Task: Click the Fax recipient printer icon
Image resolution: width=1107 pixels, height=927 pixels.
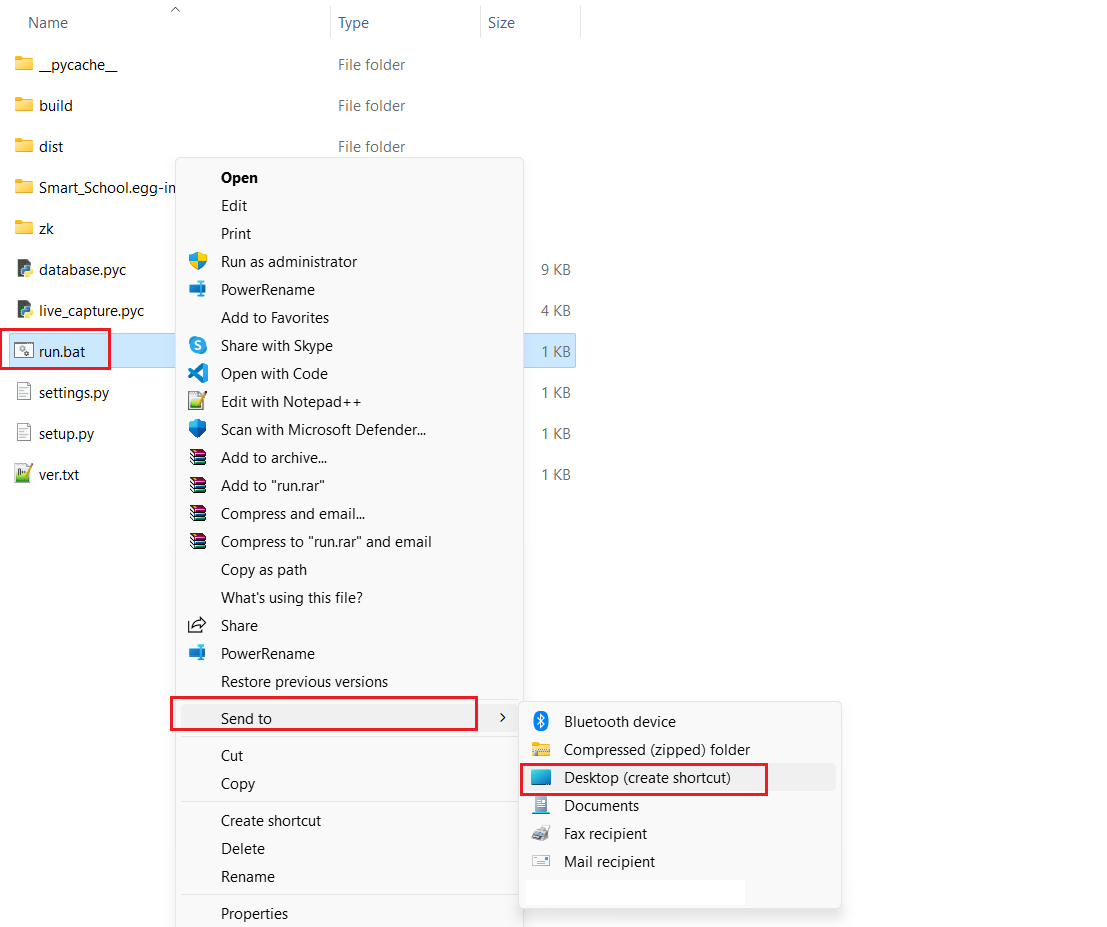Action: [541, 833]
